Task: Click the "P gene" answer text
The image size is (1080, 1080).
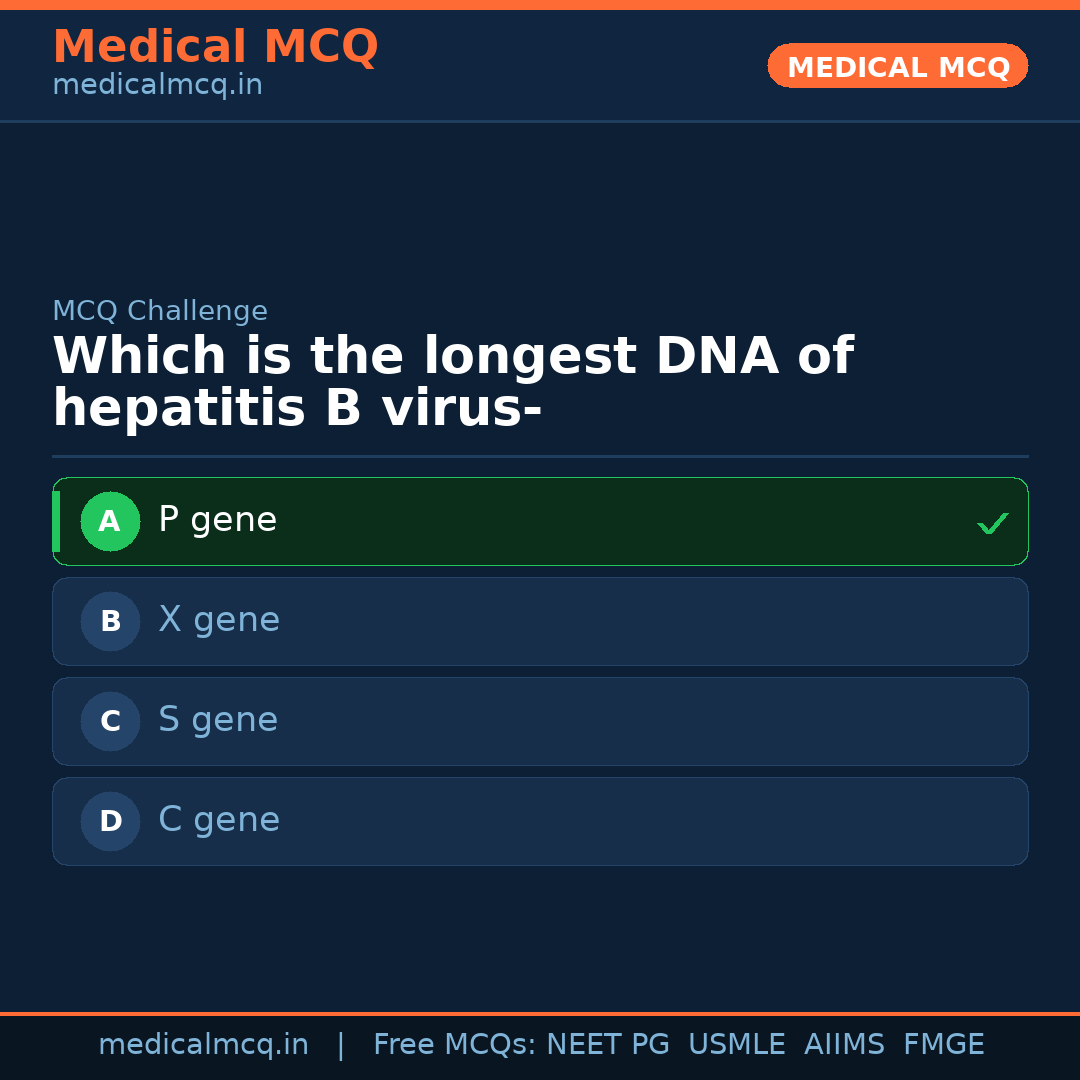Action: [217, 520]
